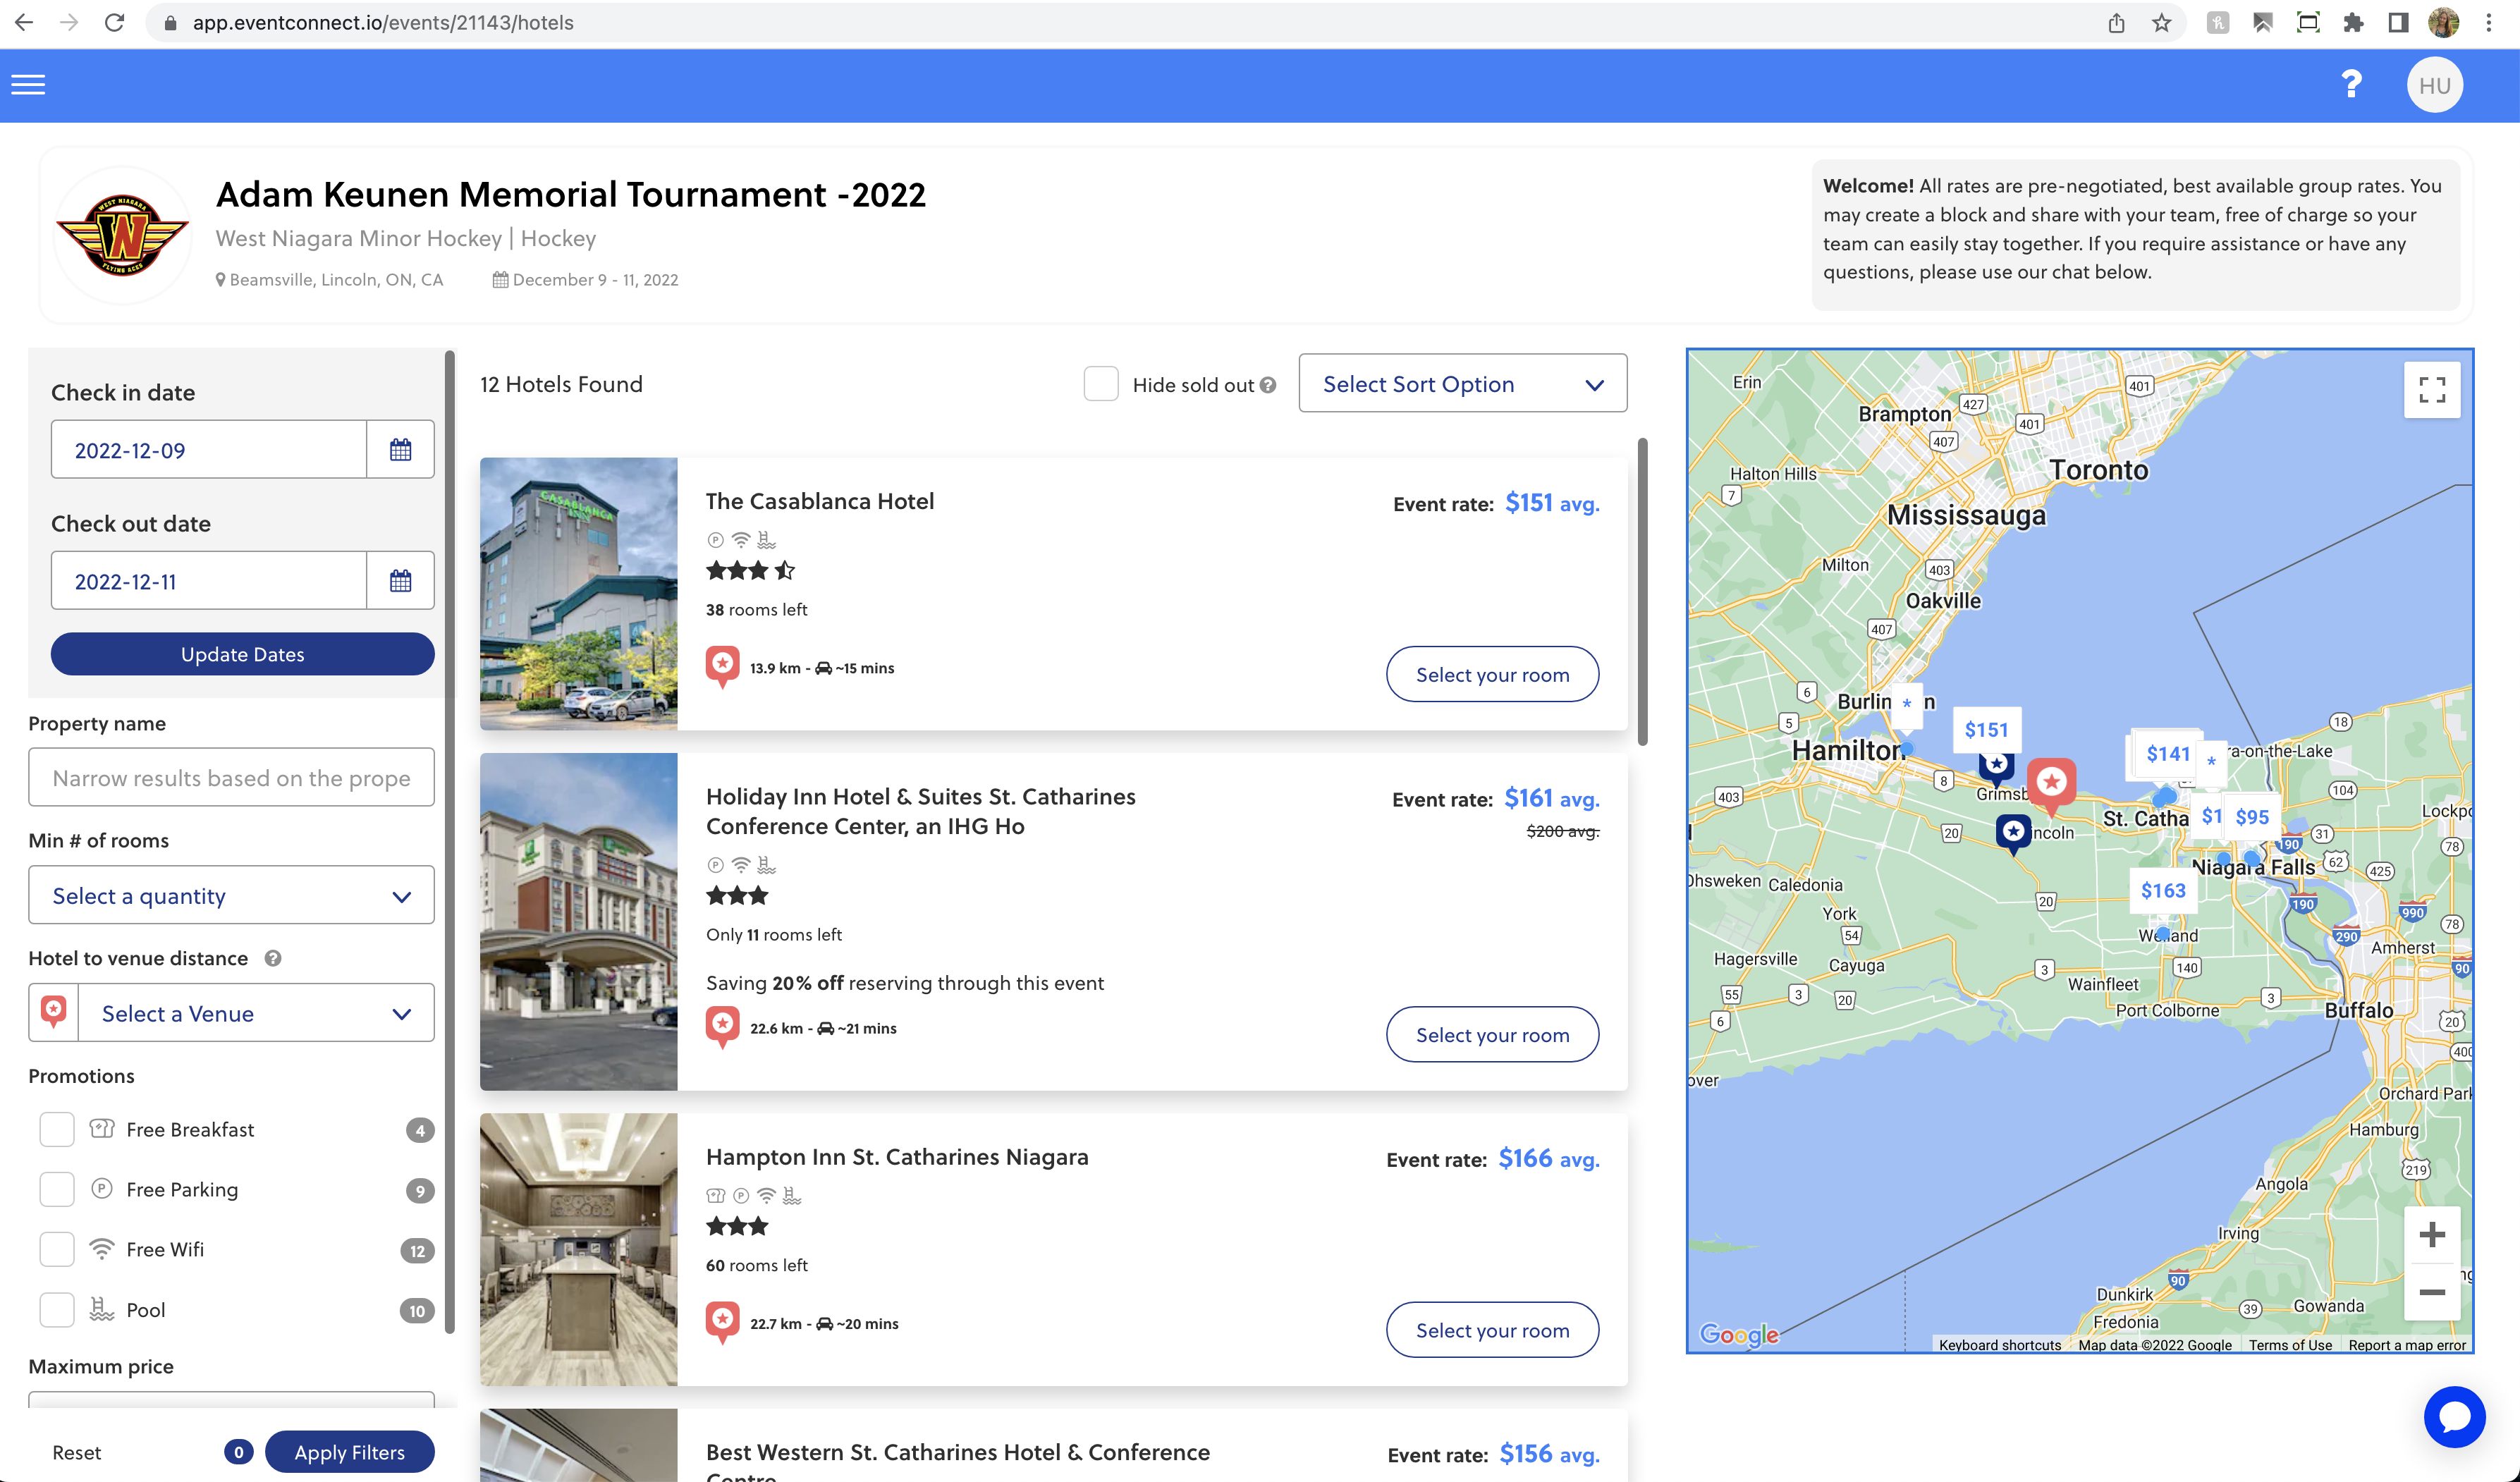This screenshot has height=1482, width=2520.
Task: Bookmark this page with star icon
Action: [x=2162, y=22]
